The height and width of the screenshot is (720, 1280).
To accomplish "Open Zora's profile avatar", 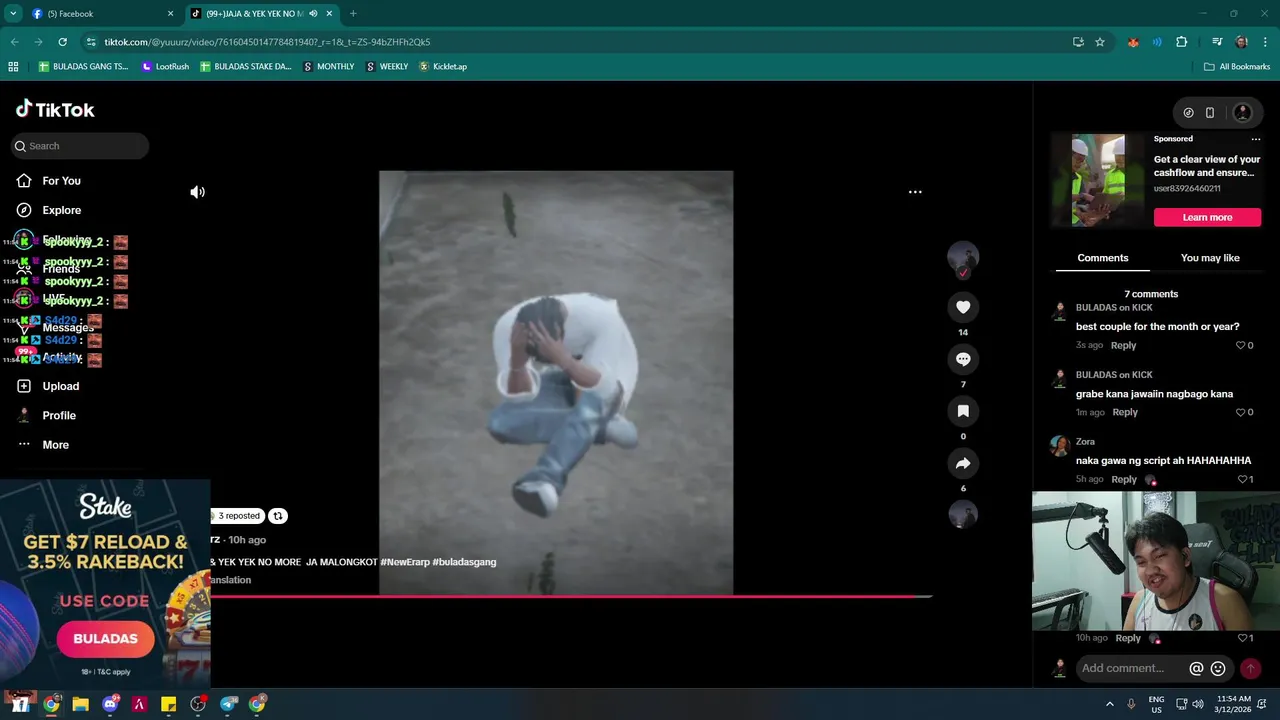I will pyautogui.click(x=1059, y=446).
